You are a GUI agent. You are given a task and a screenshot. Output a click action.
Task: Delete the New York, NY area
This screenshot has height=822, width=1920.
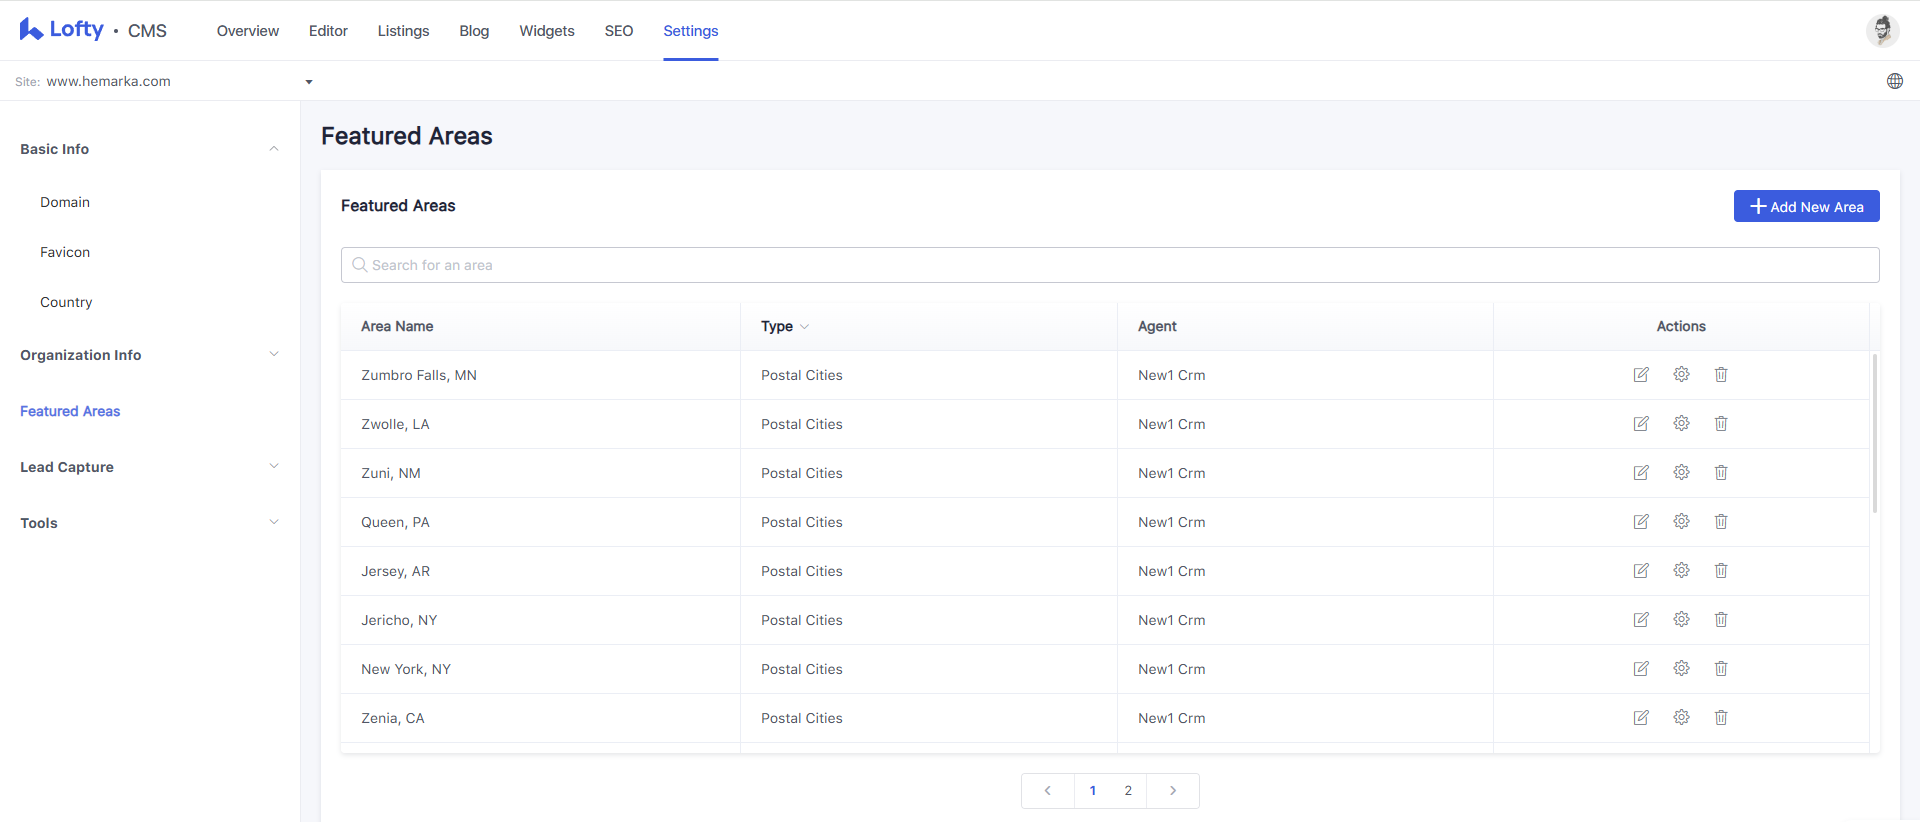(1721, 668)
